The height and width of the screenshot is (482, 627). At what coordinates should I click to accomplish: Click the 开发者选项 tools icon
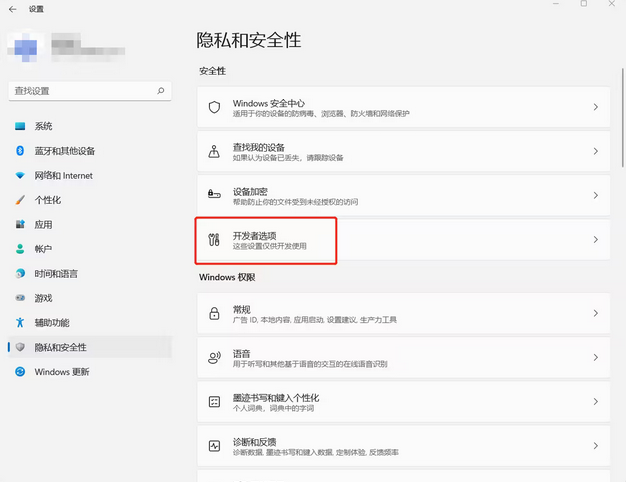[x=214, y=240]
